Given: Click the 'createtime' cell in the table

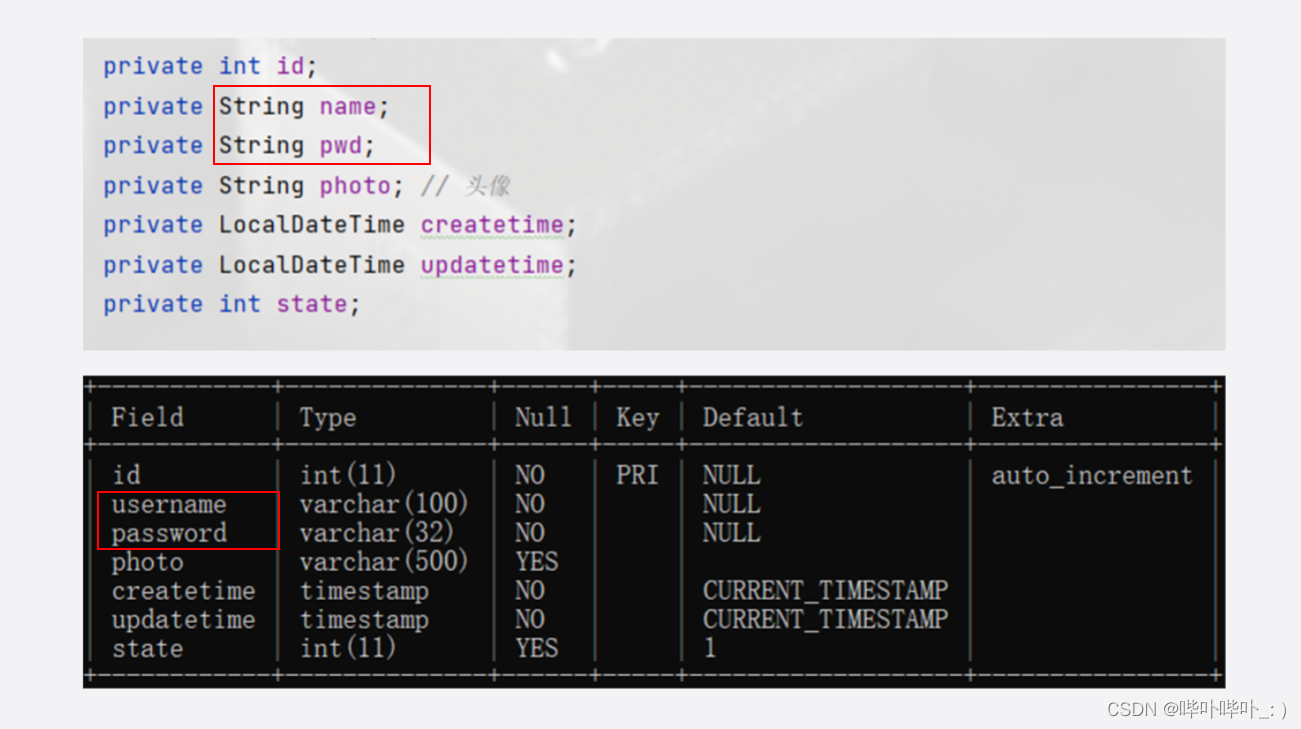Looking at the screenshot, I should pos(183,591).
